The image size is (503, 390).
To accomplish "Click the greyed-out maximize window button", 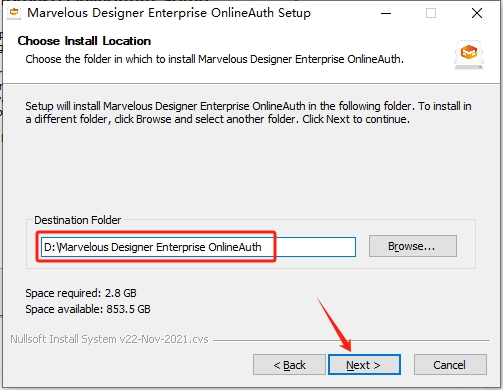I will click(431, 13).
